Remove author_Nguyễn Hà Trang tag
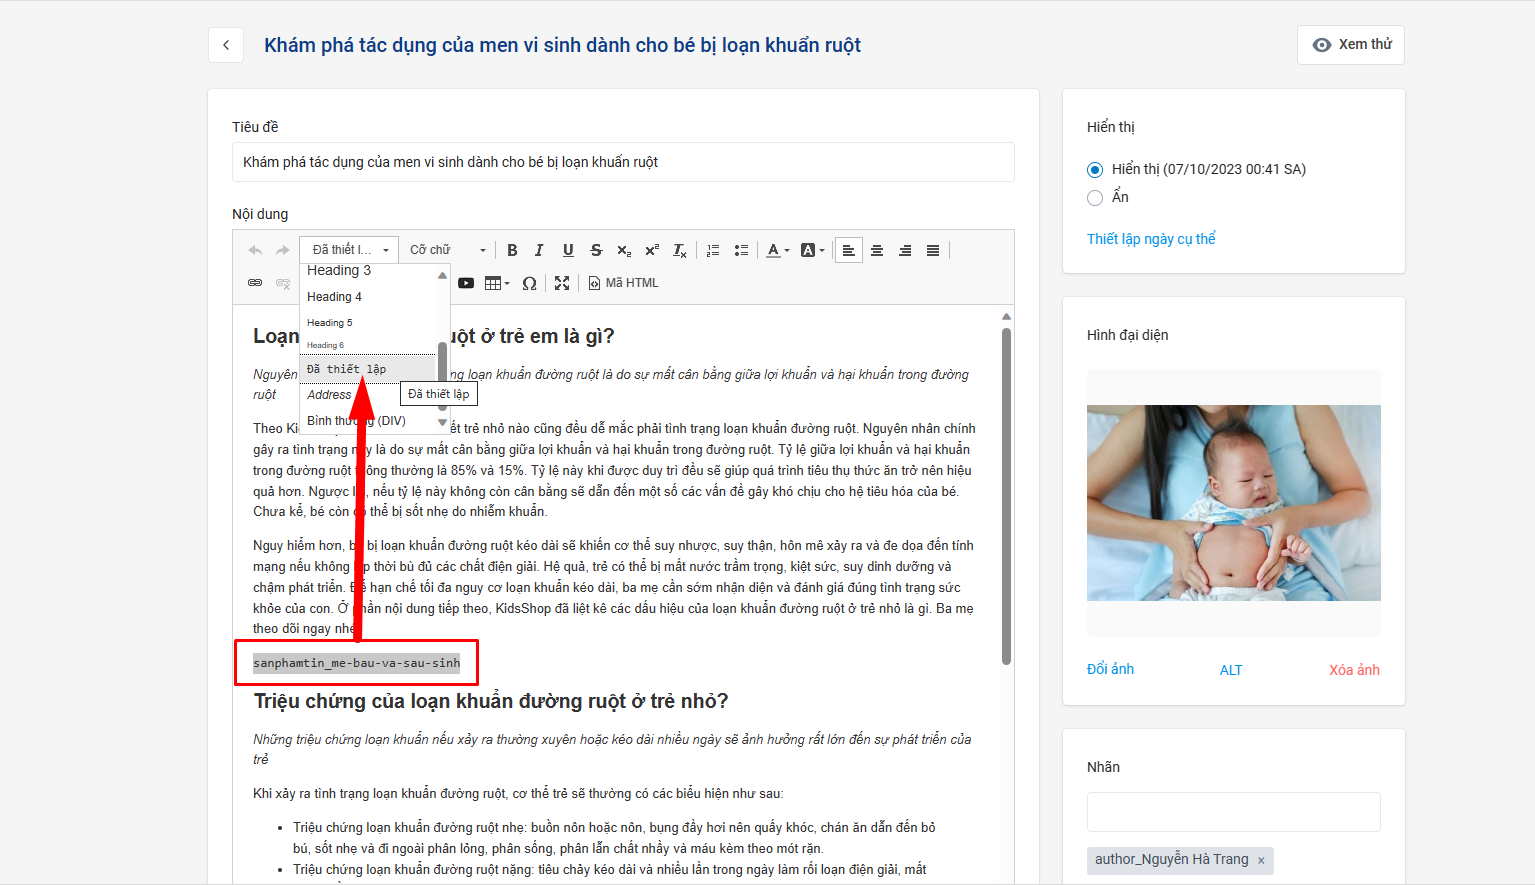Viewport: 1535px width, 885px height. [x=1261, y=861]
